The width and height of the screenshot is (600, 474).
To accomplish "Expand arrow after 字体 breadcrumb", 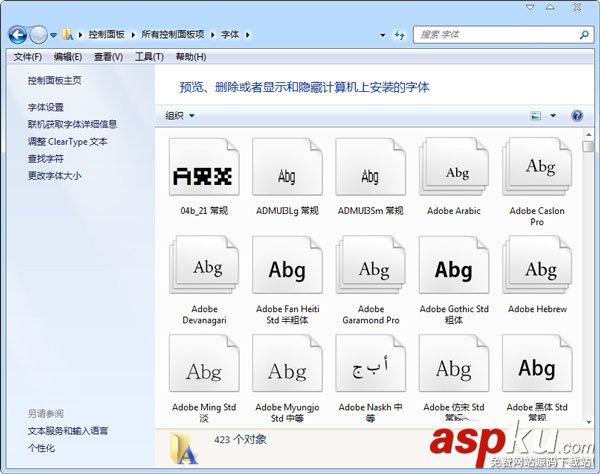I will pyautogui.click(x=248, y=35).
